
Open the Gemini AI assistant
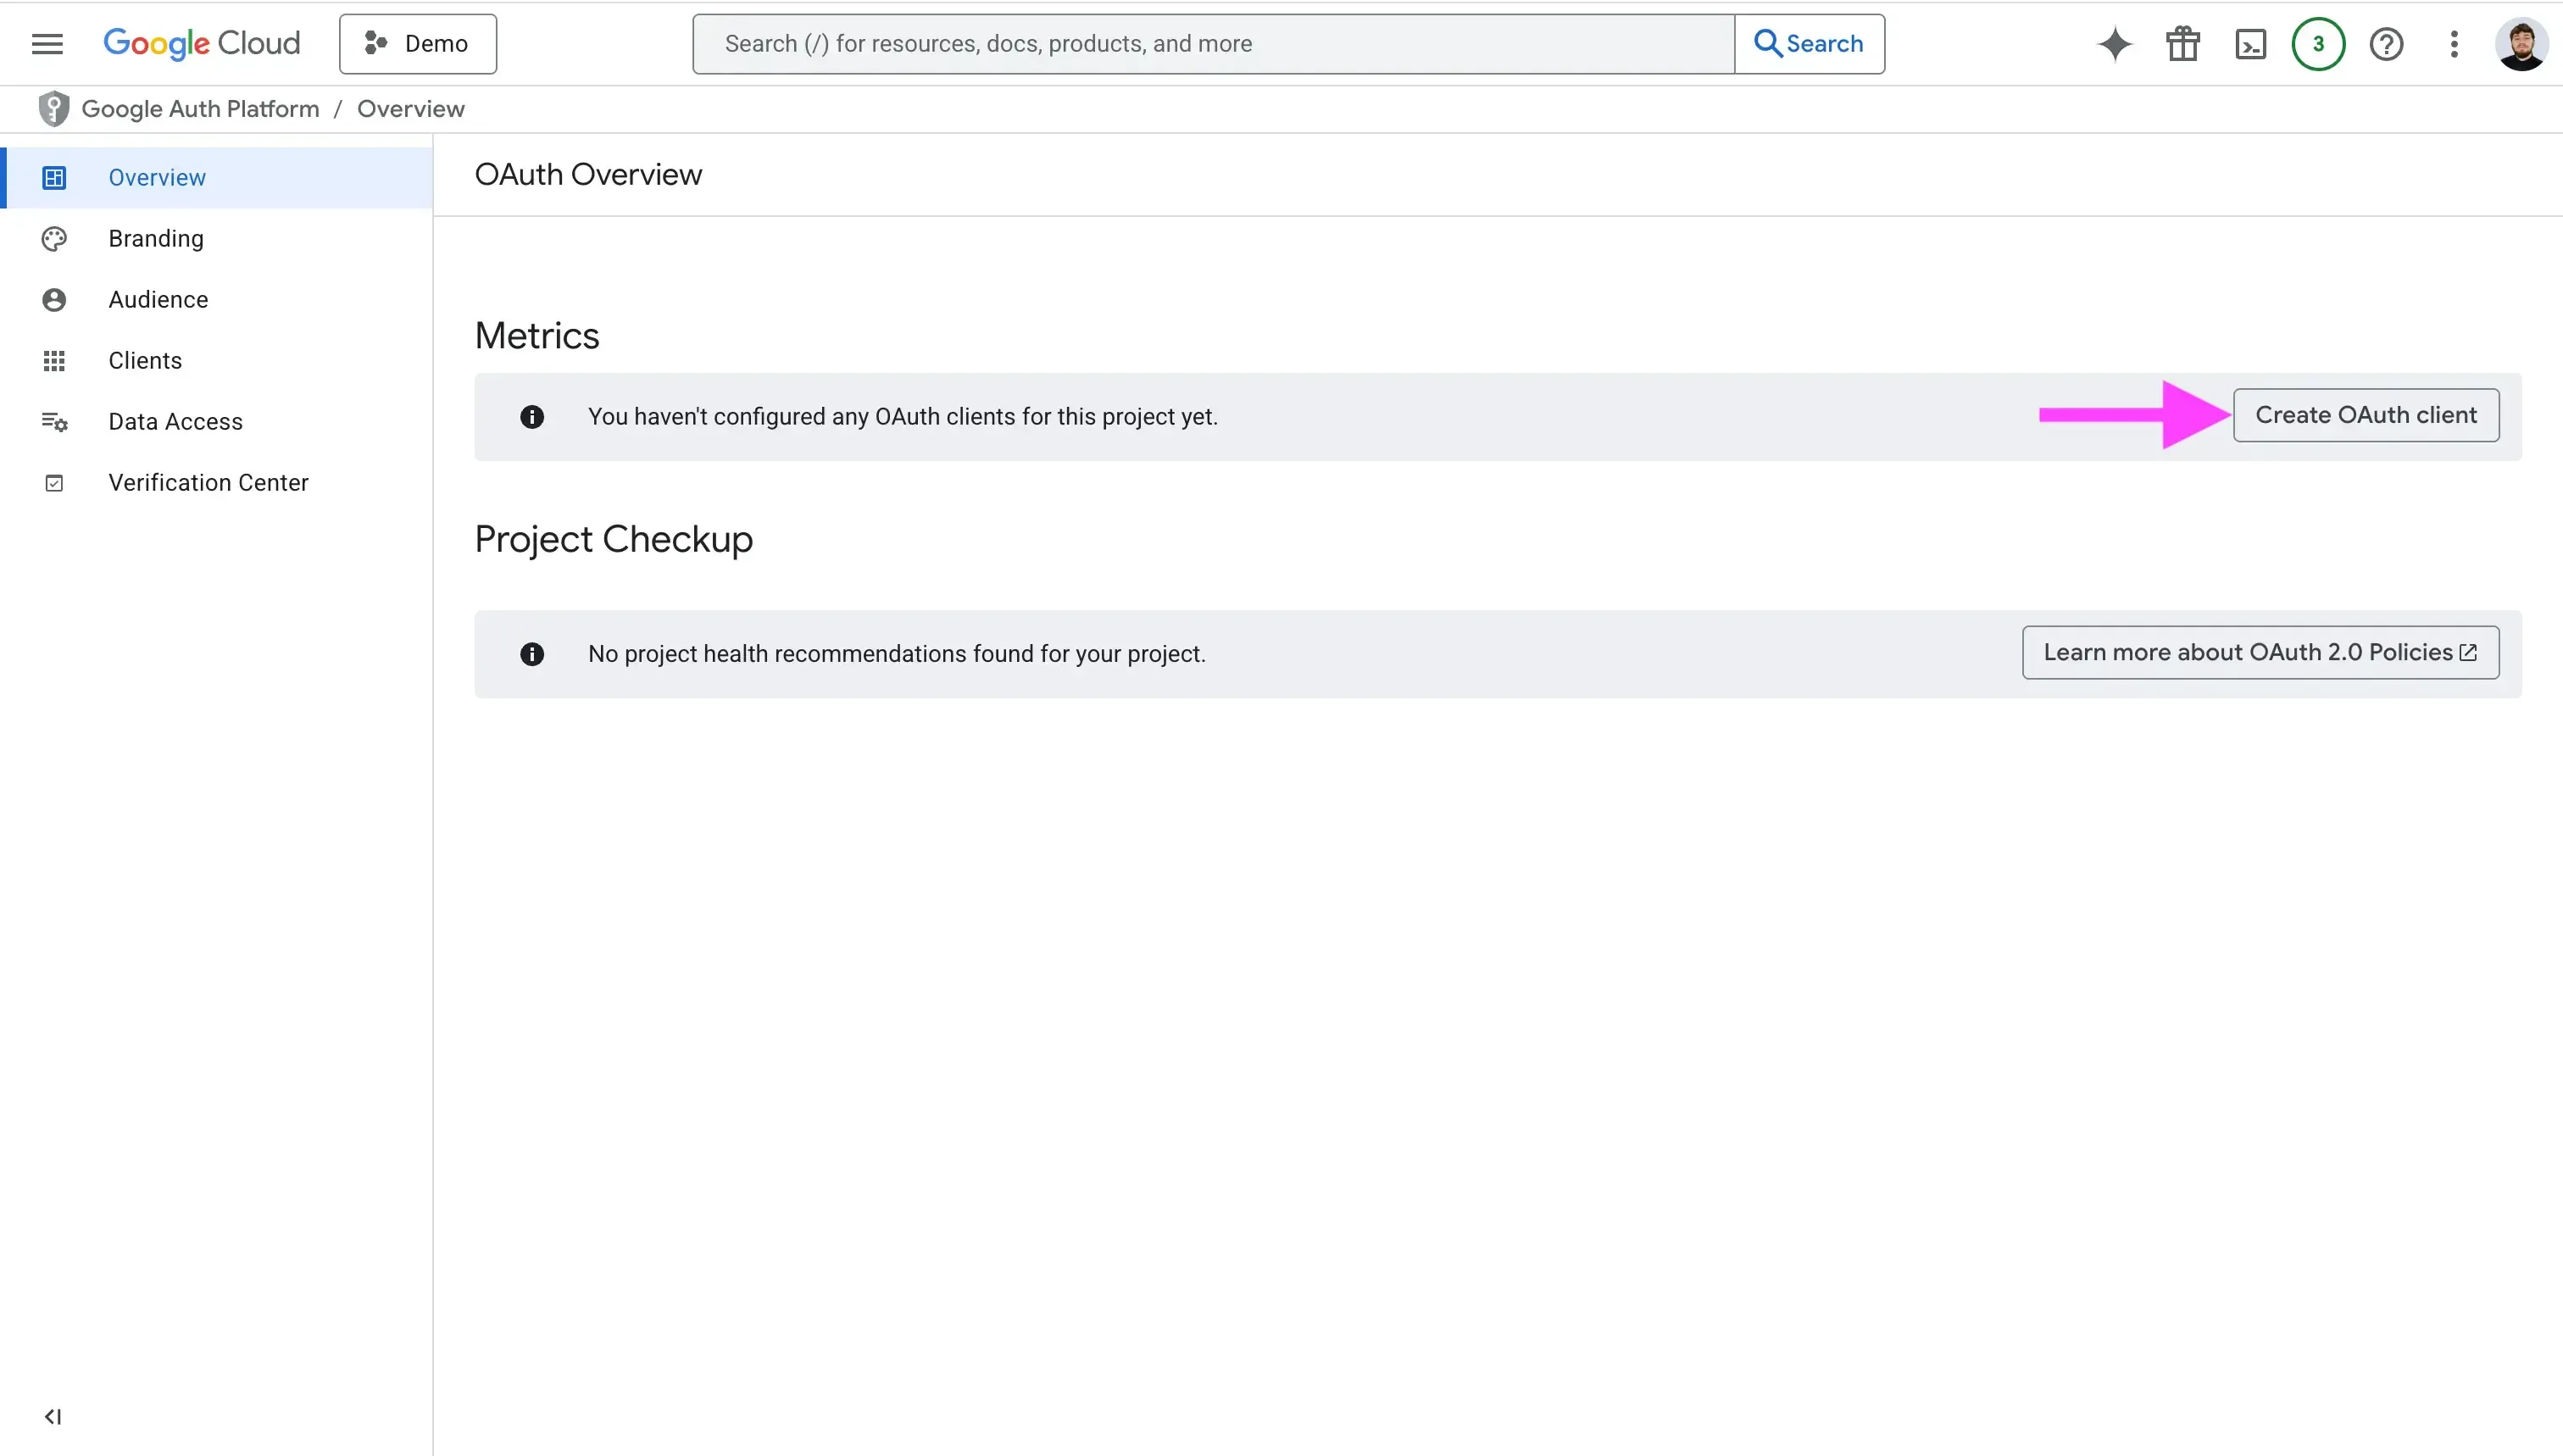[x=2113, y=43]
